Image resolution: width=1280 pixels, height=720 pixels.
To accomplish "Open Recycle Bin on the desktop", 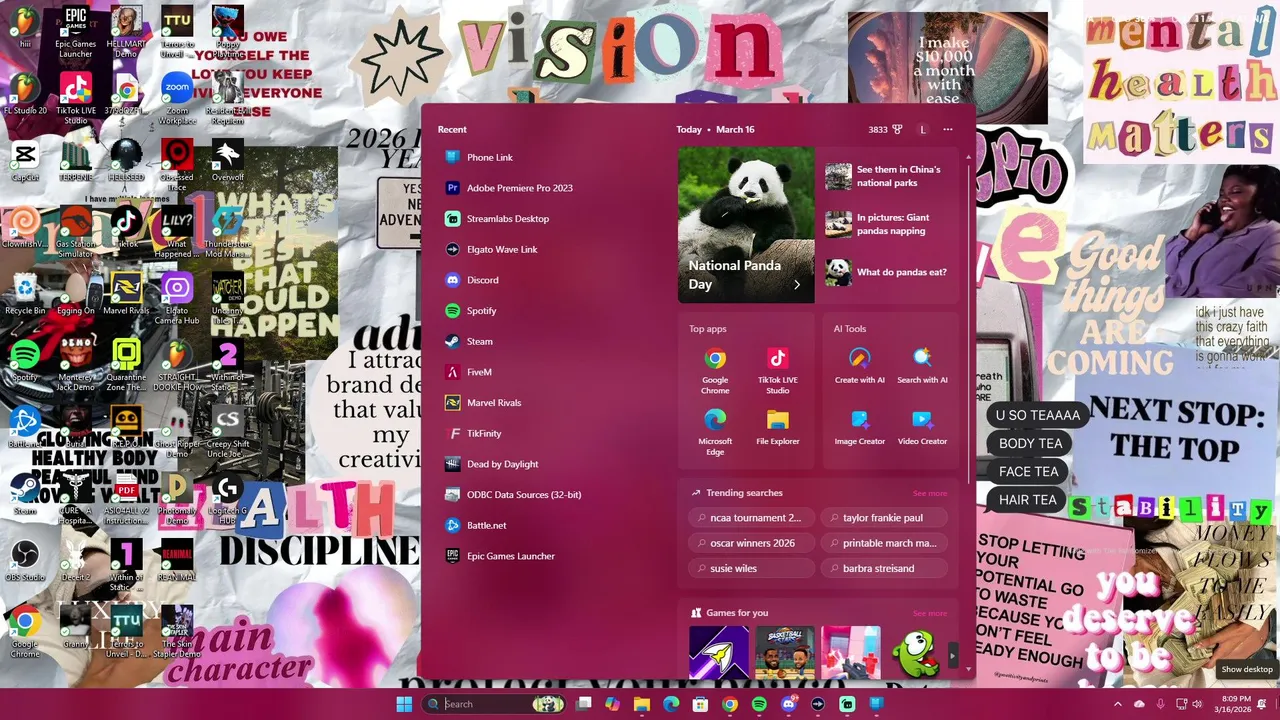I will pos(25,294).
